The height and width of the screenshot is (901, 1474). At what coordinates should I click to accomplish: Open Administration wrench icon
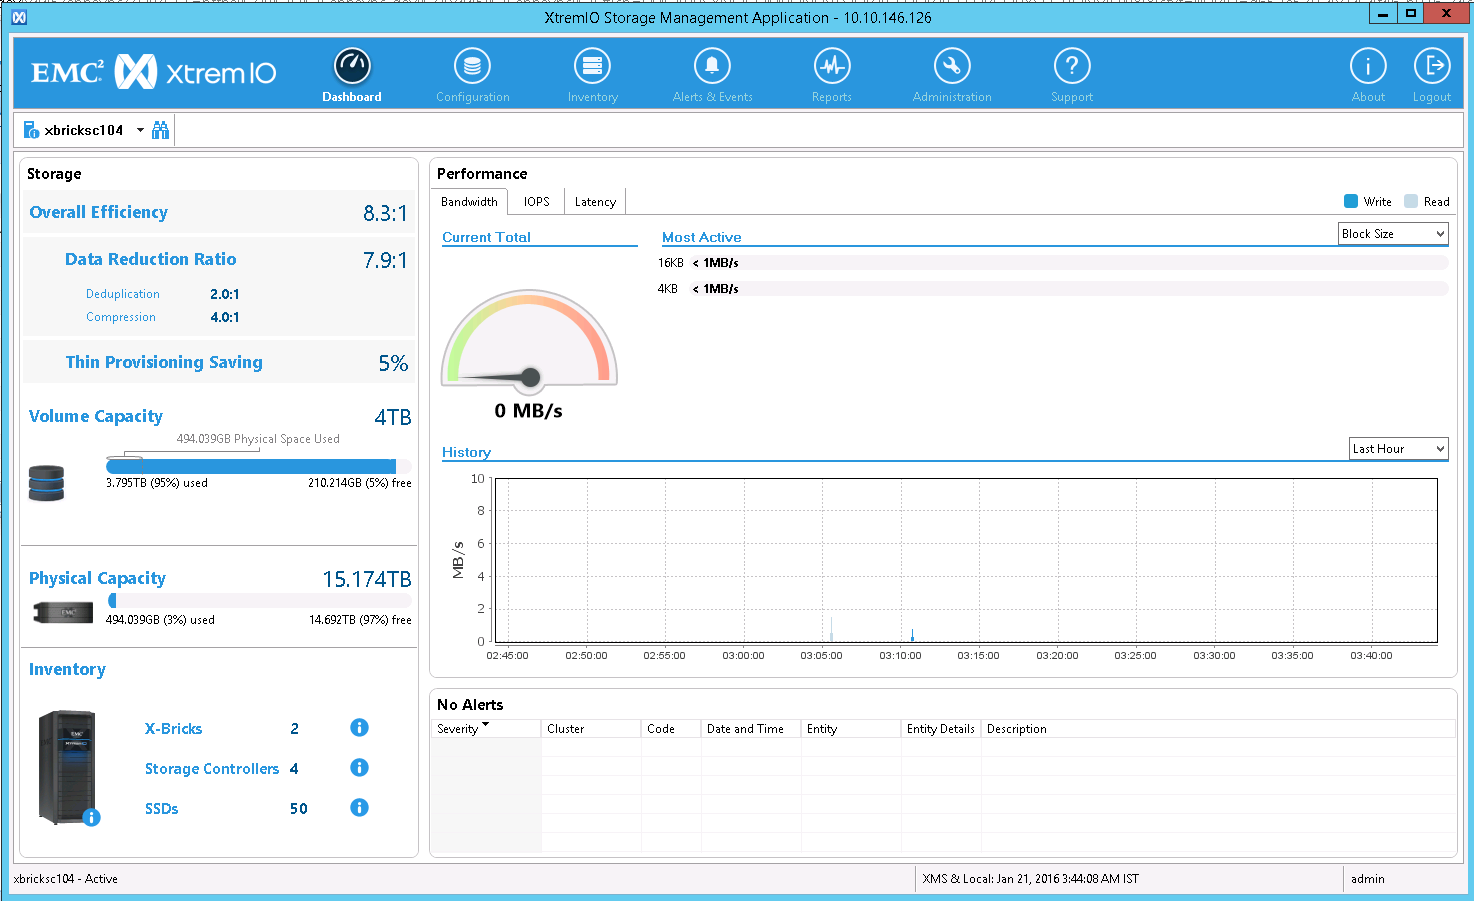[952, 67]
